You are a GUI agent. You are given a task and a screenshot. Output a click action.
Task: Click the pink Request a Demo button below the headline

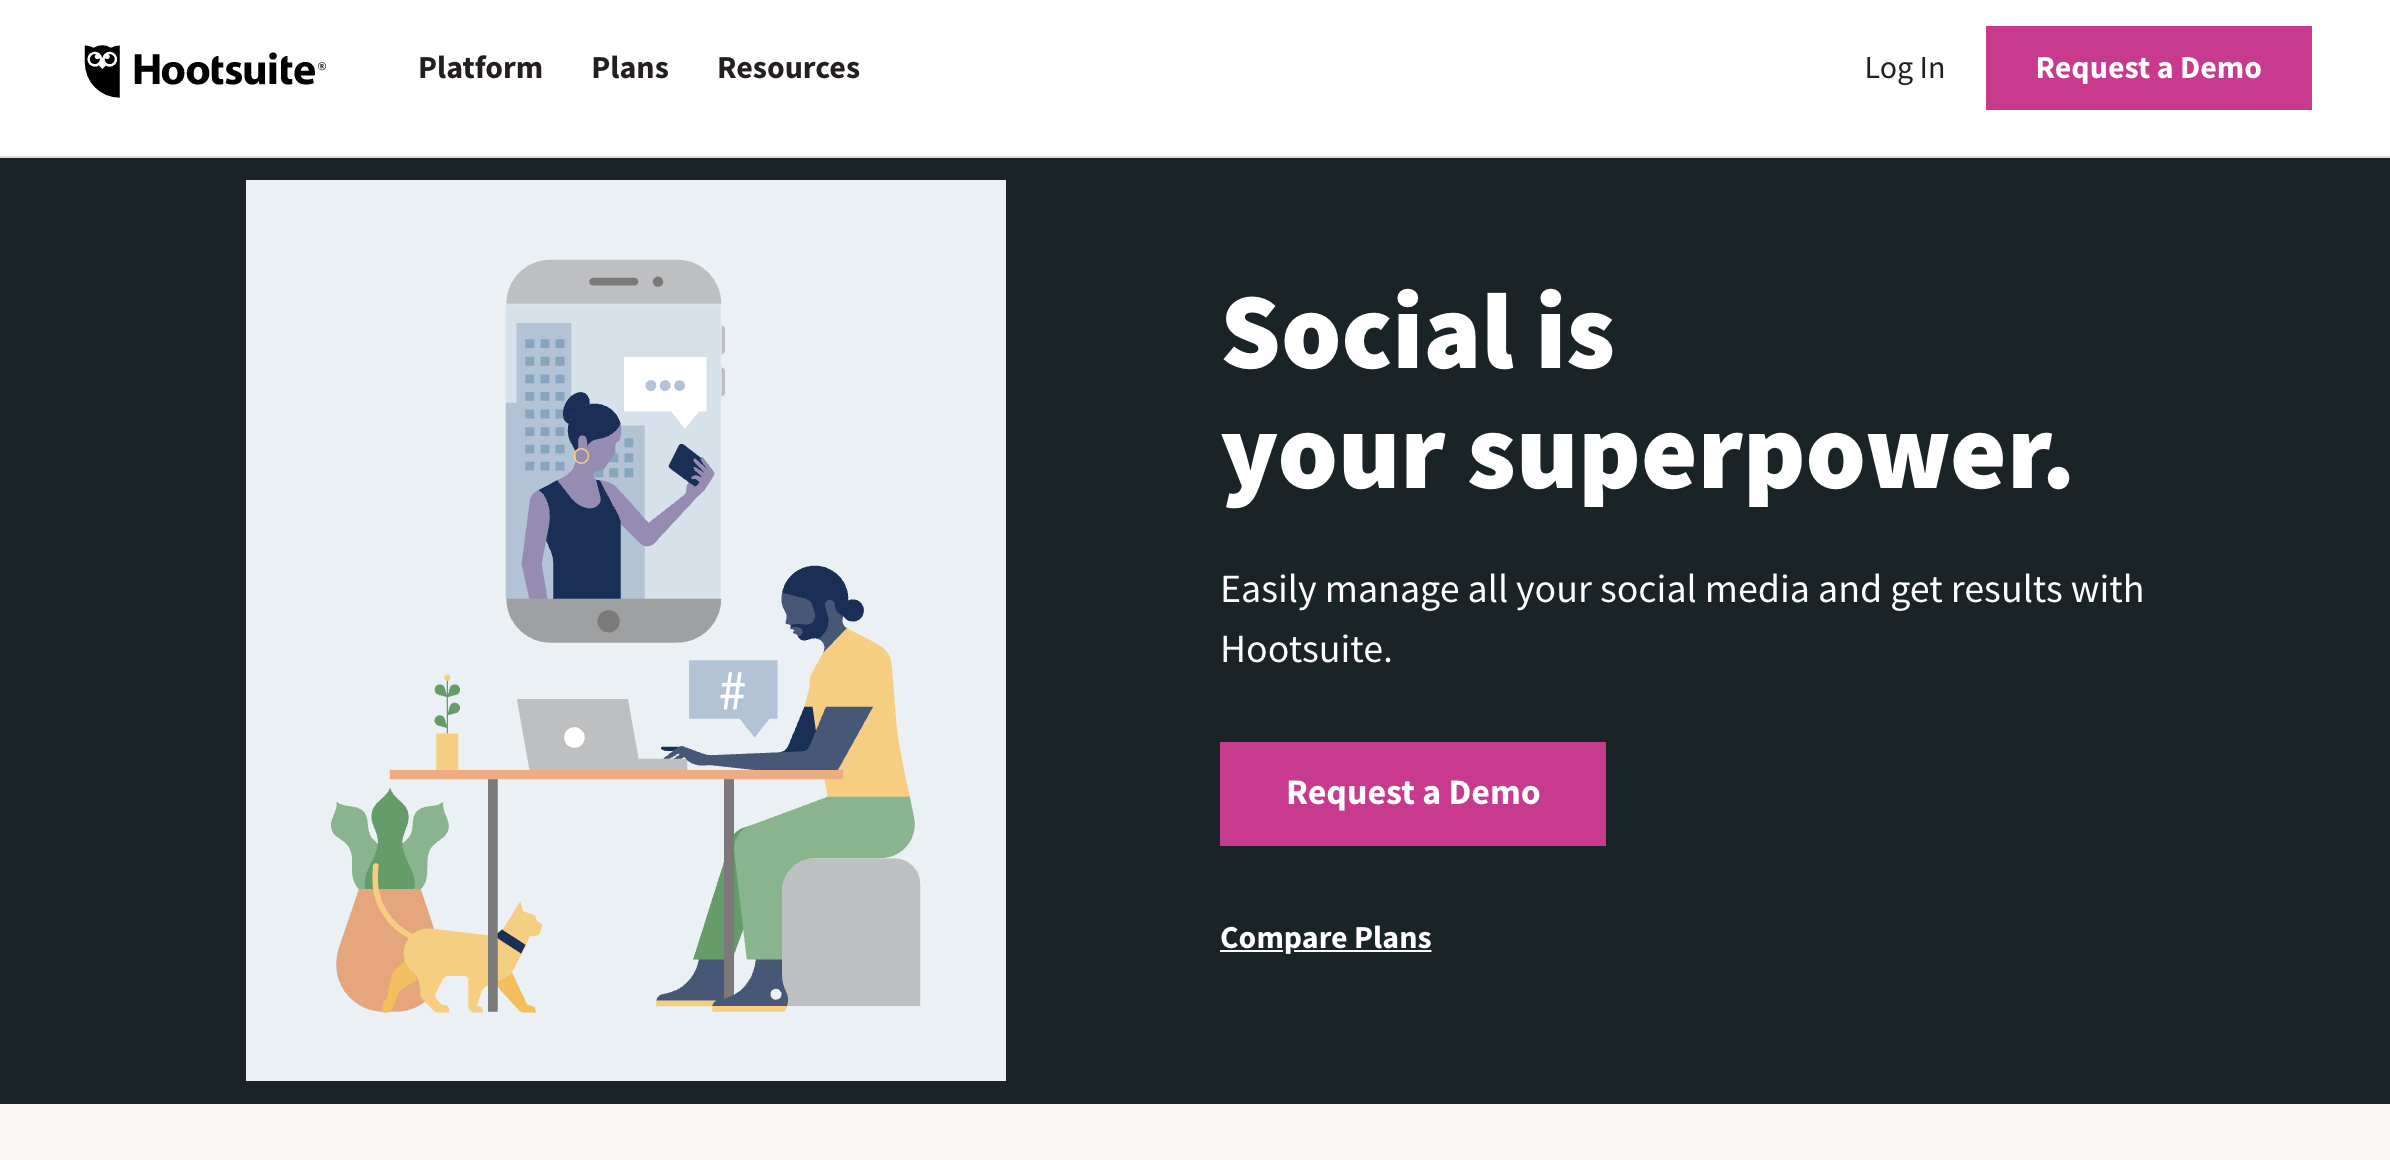pyautogui.click(x=1413, y=793)
